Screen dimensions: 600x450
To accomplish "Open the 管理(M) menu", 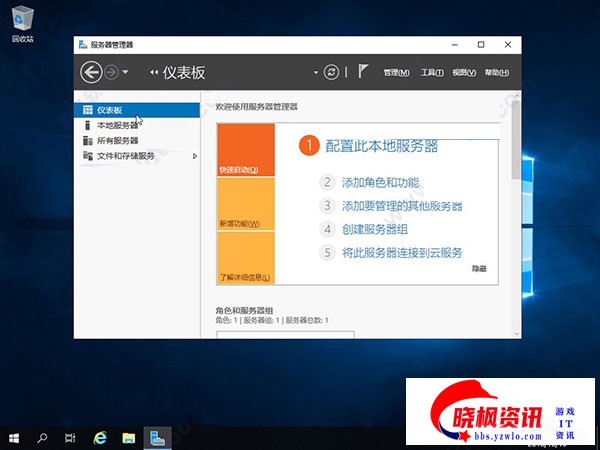I will [396, 73].
